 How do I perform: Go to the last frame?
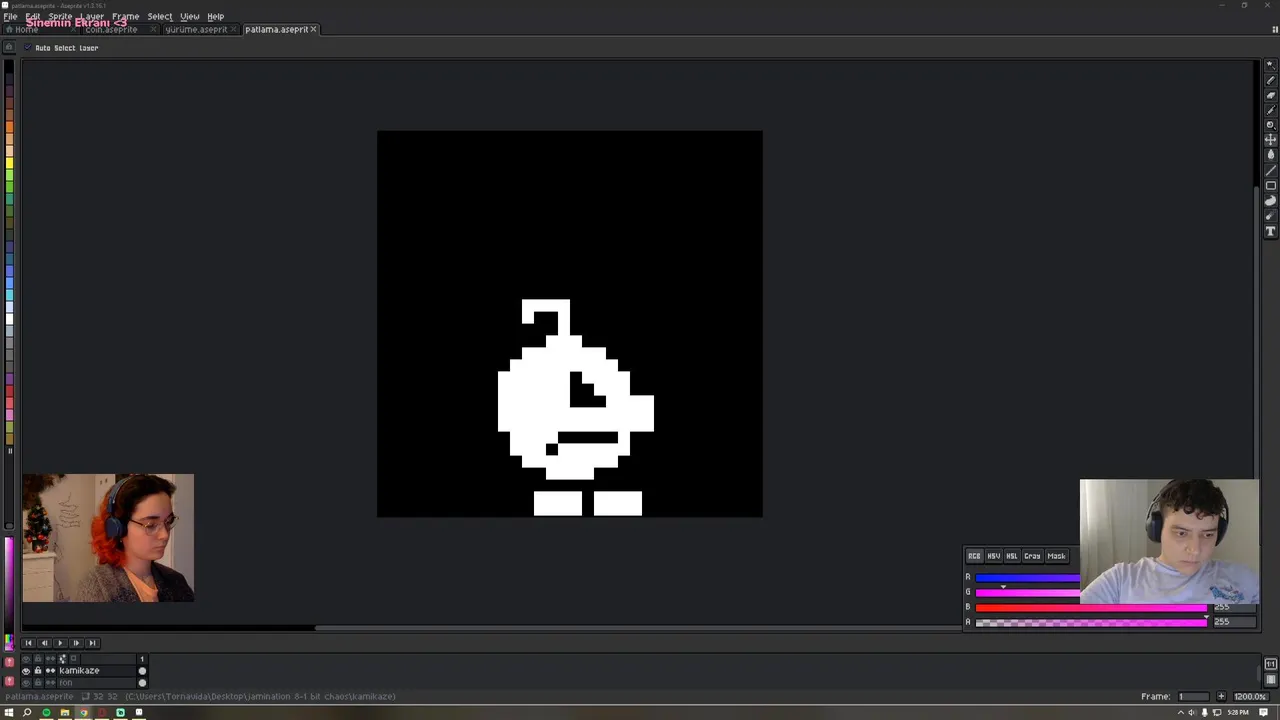coord(92,643)
